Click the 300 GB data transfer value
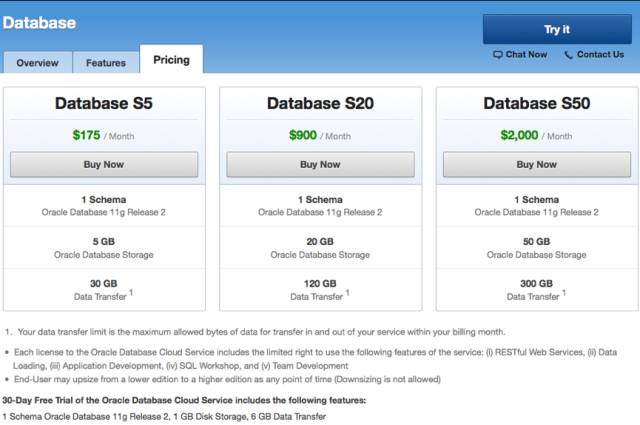 coord(536,284)
